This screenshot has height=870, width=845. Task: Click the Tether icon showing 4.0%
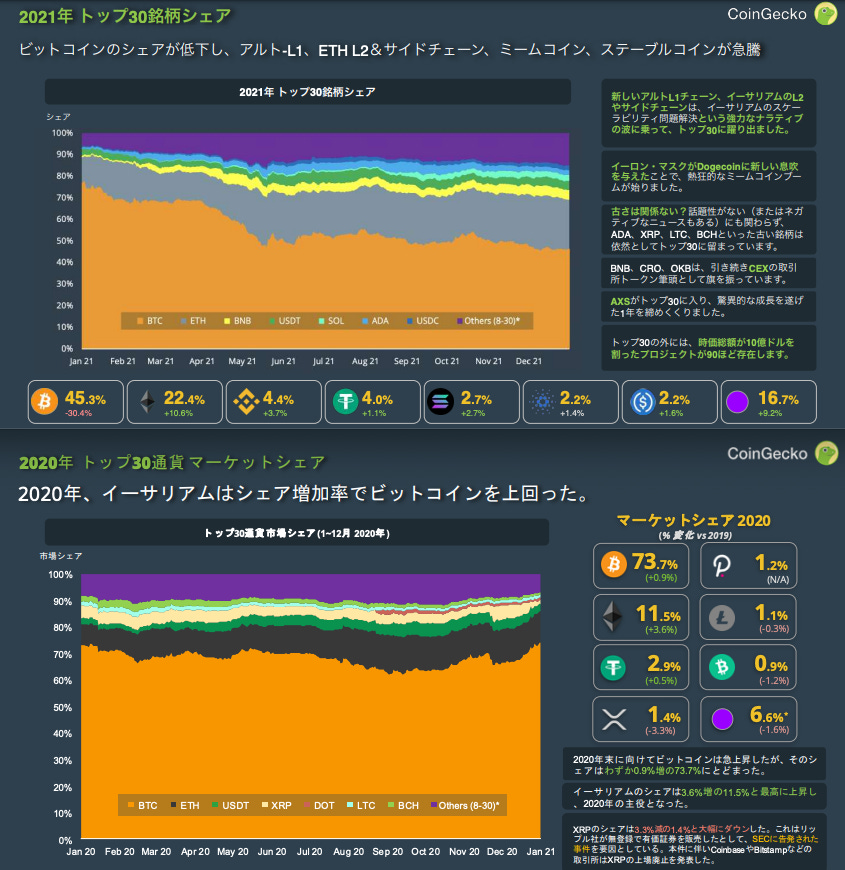tap(345, 402)
